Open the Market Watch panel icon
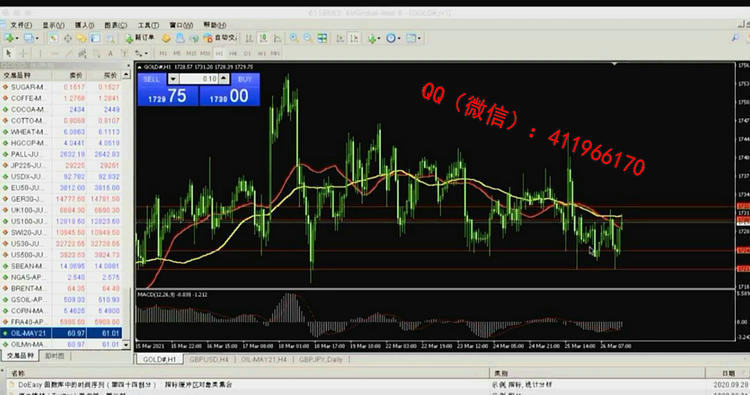 tap(54, 38)
